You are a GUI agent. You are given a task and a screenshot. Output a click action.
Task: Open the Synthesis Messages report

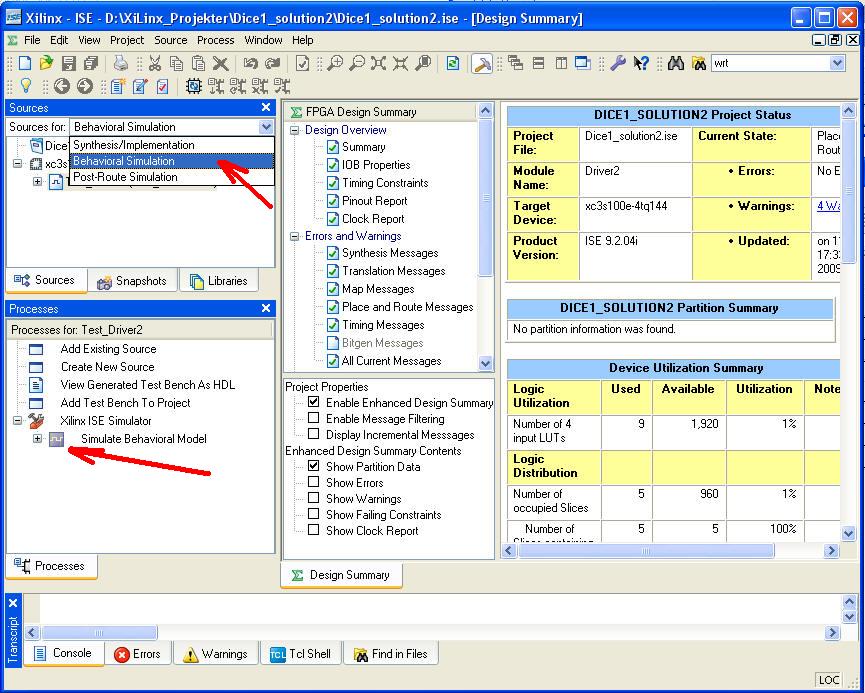coord(390,253)
